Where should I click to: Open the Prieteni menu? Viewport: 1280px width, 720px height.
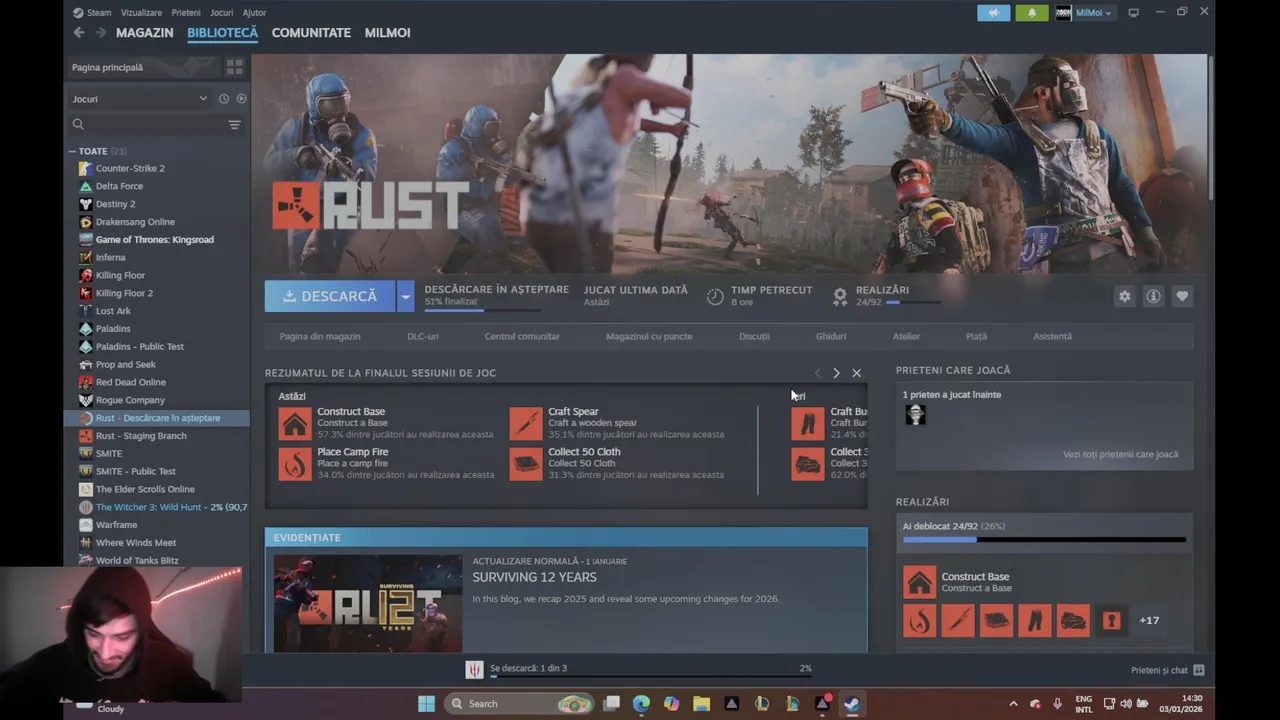pyautogui.click(x=186, y=13)
